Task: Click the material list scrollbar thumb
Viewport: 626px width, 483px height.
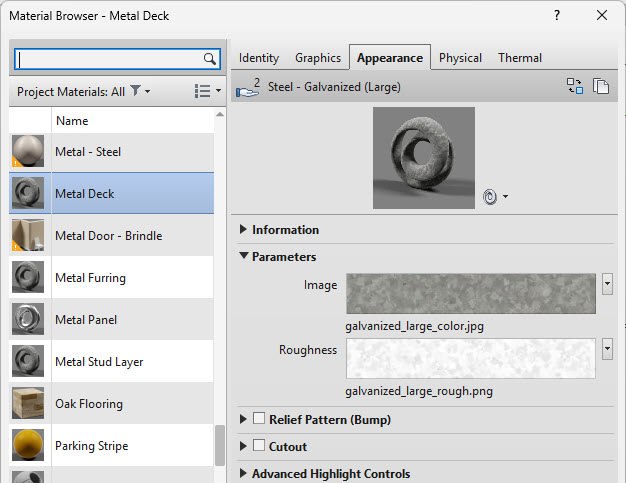Action: [220, 445]
